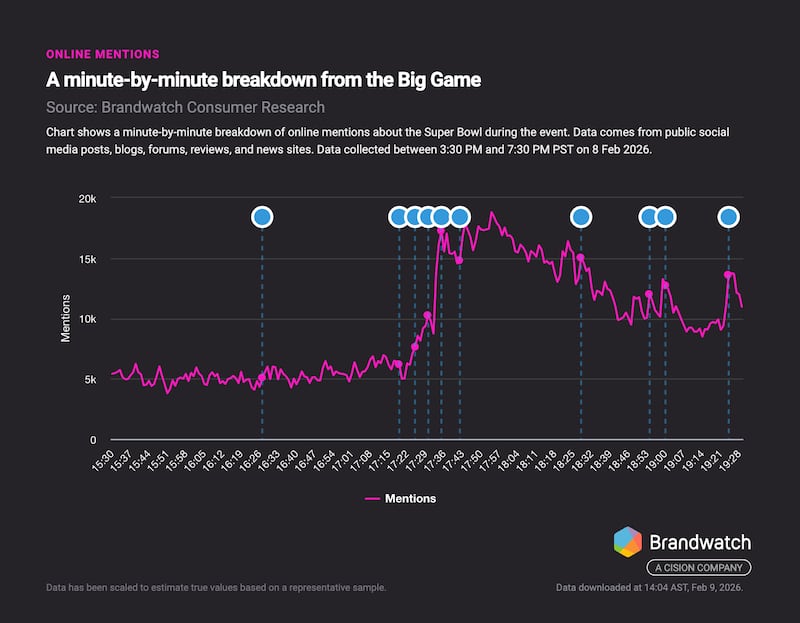Click the left marker of the 18:53 pair

[649, 217]
